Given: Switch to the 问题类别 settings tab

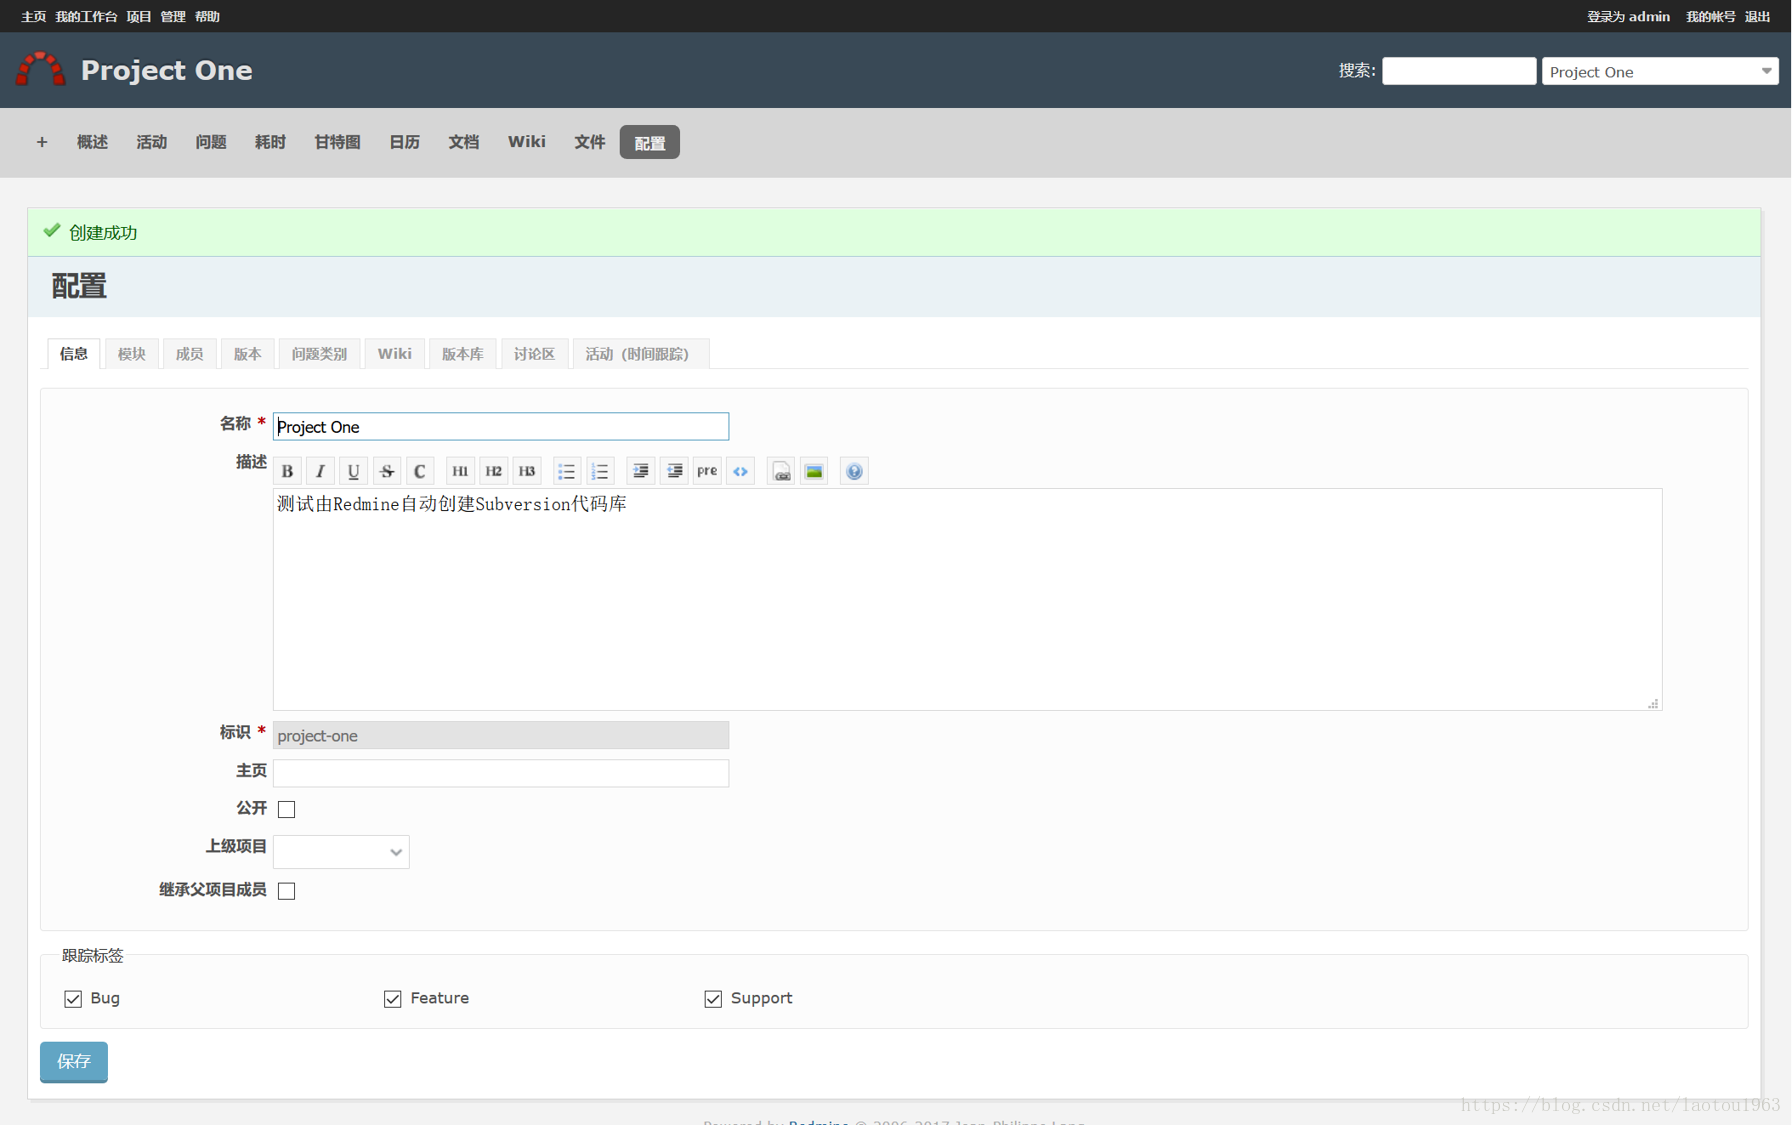Looking at the screenshot, I should (x=320, y=354).
